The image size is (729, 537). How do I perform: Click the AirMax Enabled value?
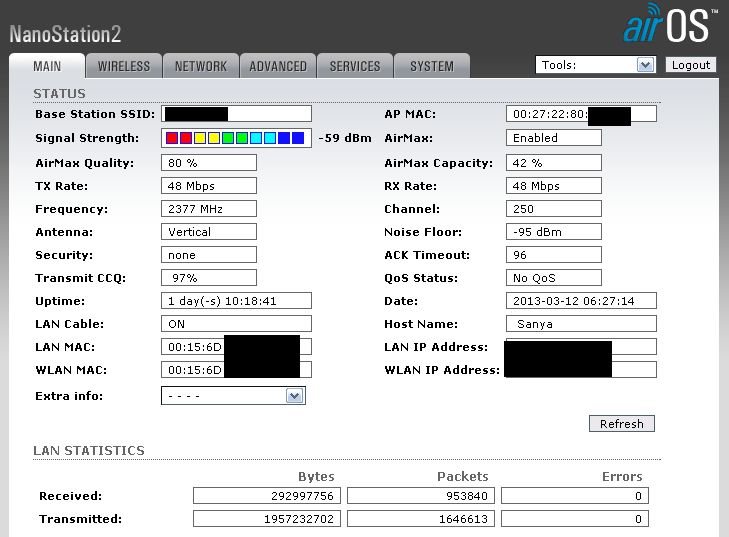[x=554, y=138]
